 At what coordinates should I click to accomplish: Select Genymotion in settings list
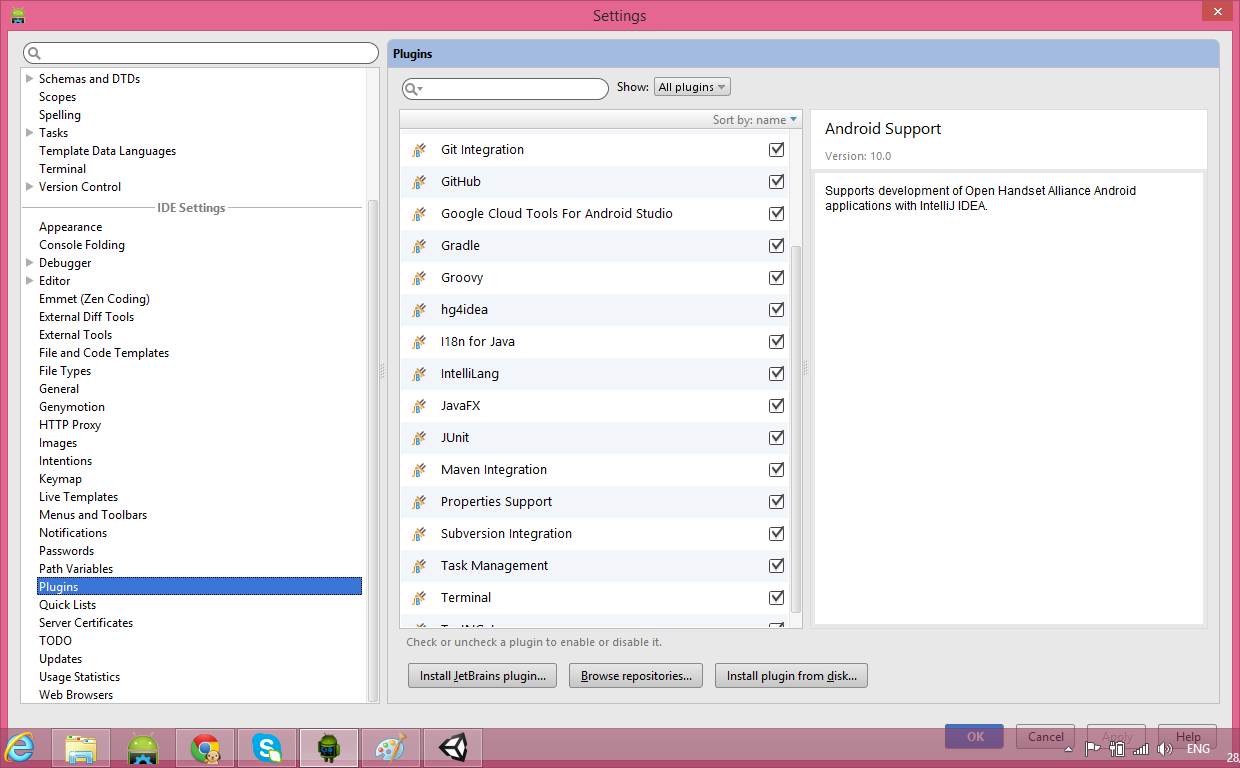[72, 407]
